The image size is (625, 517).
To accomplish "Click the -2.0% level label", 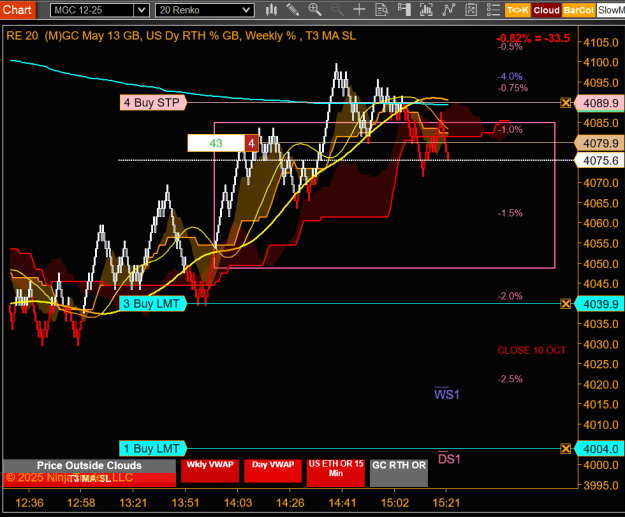I will click(x=510, y=296).
